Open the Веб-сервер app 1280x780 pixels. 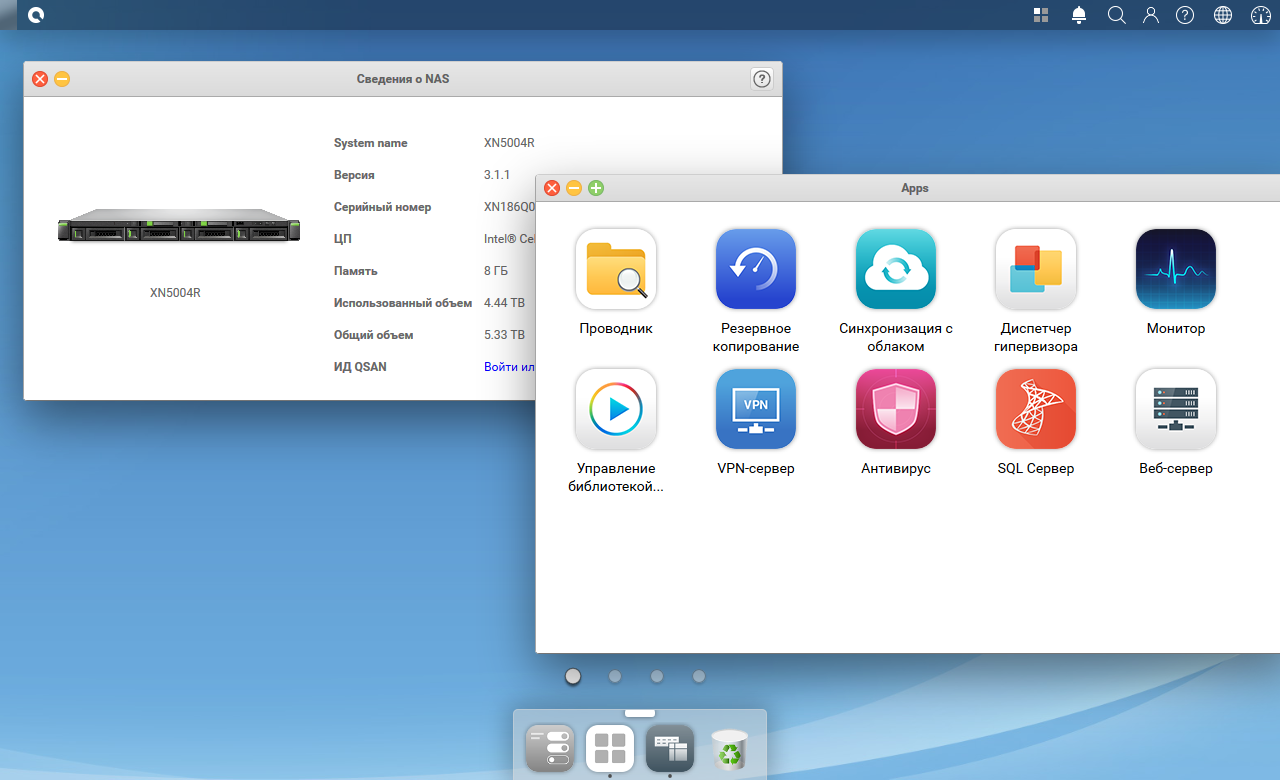pyautogui.click(x=1176, y=409)
